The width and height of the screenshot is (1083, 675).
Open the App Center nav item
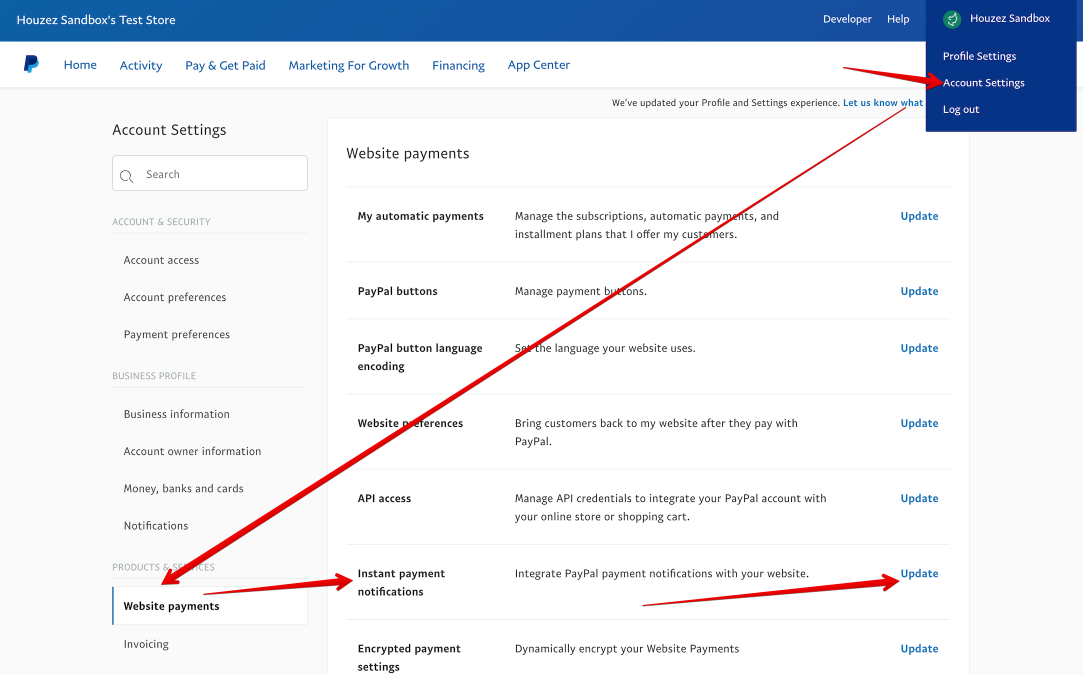point(539,64)
